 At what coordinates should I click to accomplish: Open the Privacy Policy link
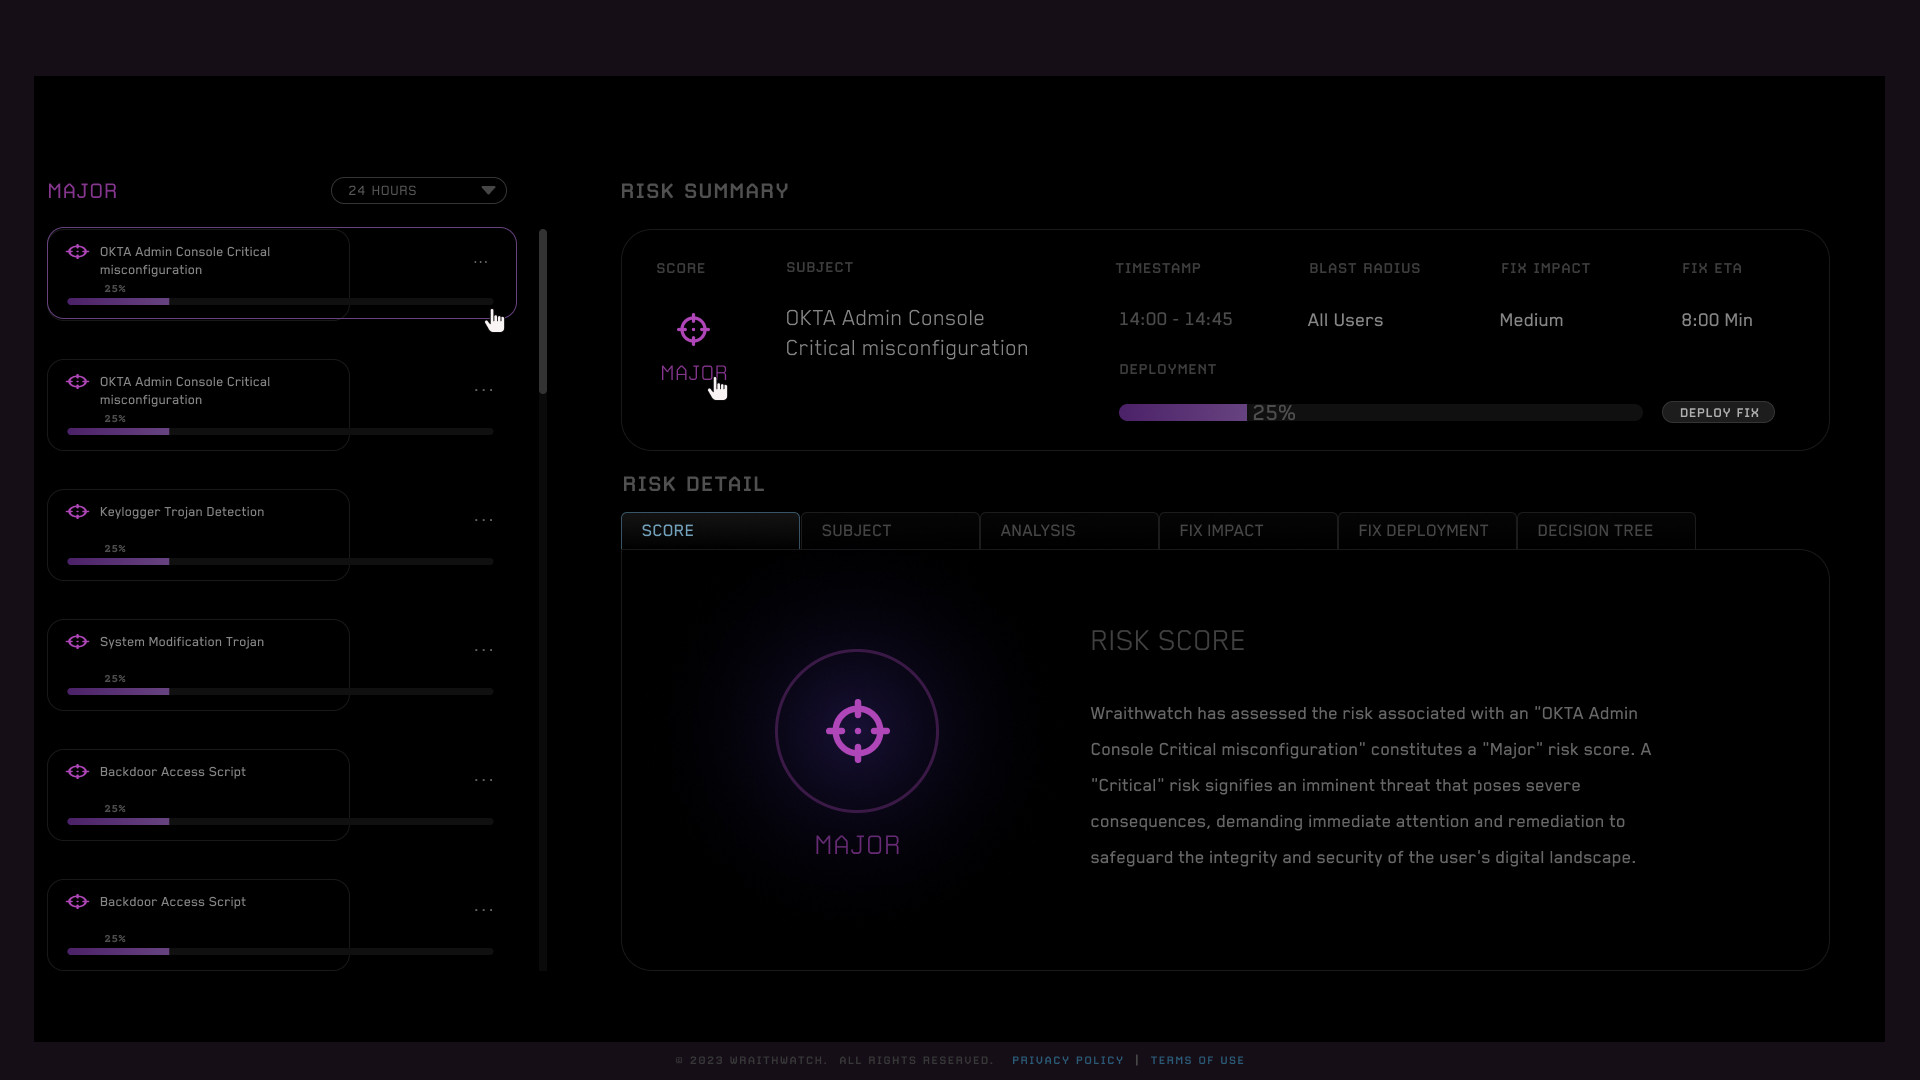(x=1067, y=1060)
